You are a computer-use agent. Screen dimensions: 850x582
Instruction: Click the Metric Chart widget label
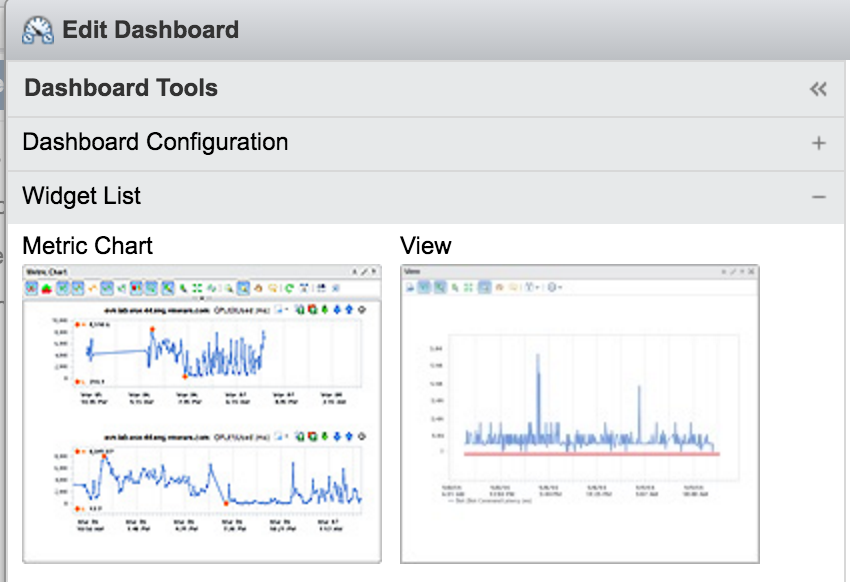coord(88,246)
